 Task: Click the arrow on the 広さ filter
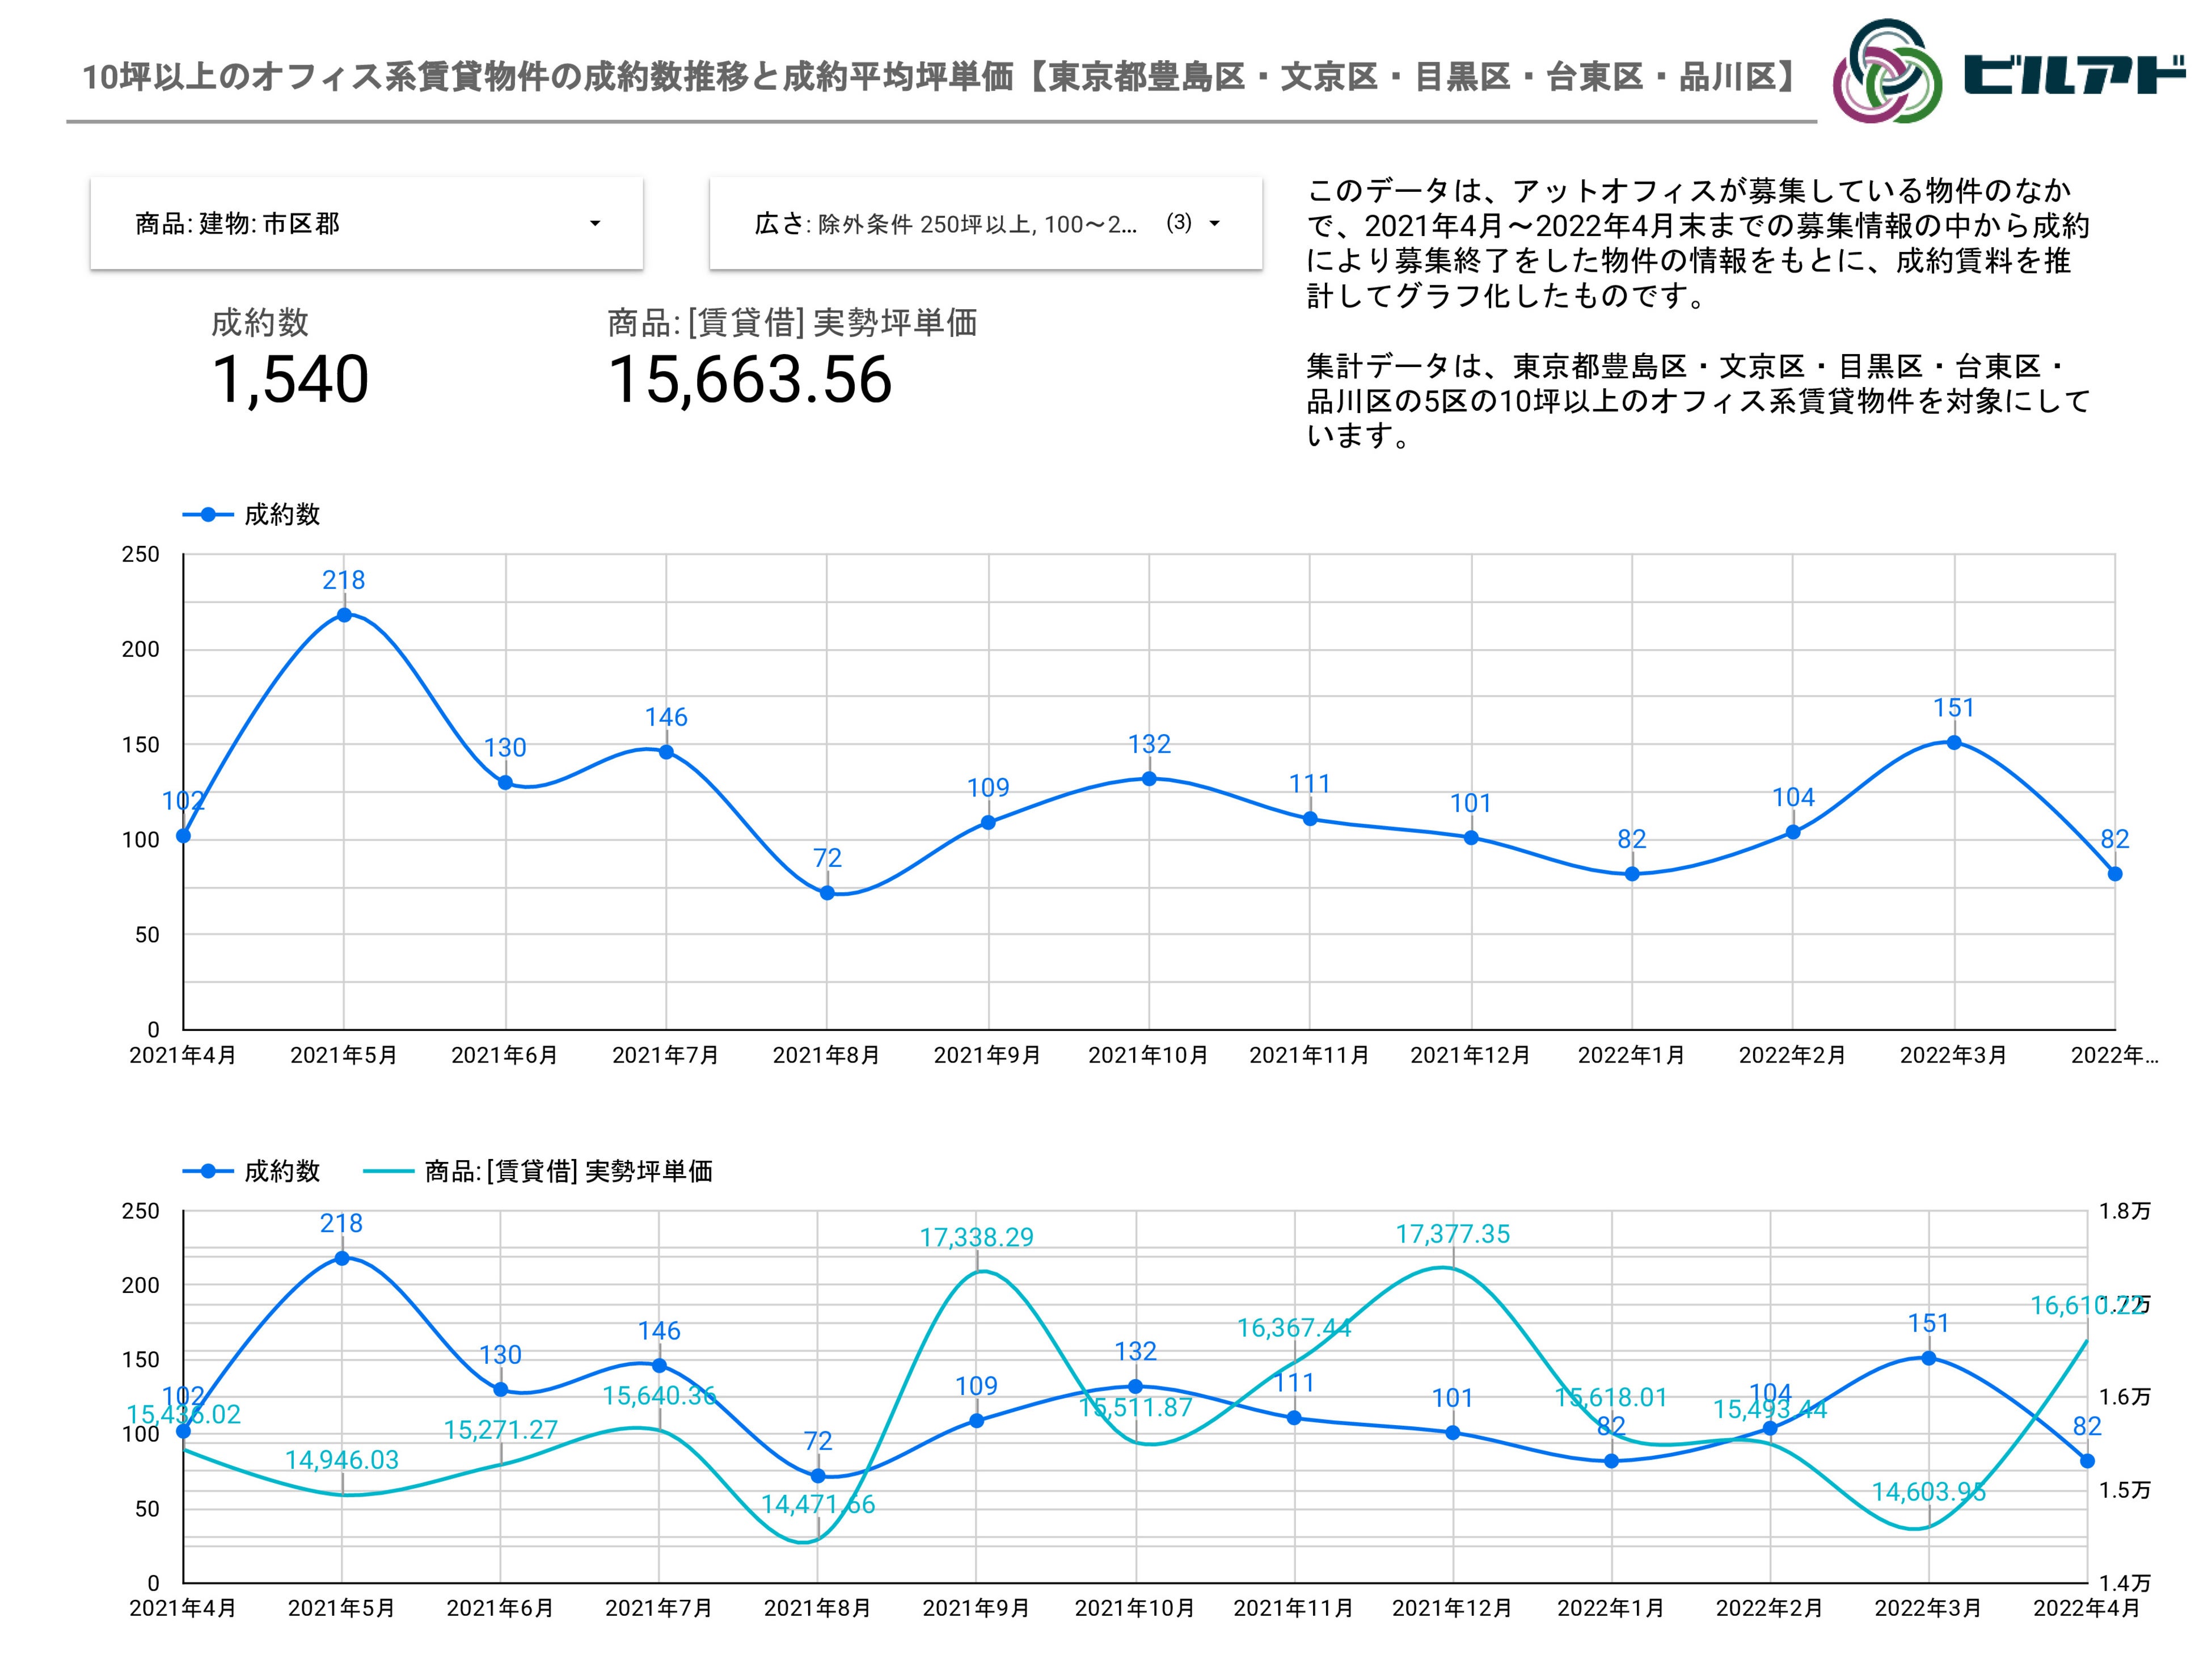1215,223
